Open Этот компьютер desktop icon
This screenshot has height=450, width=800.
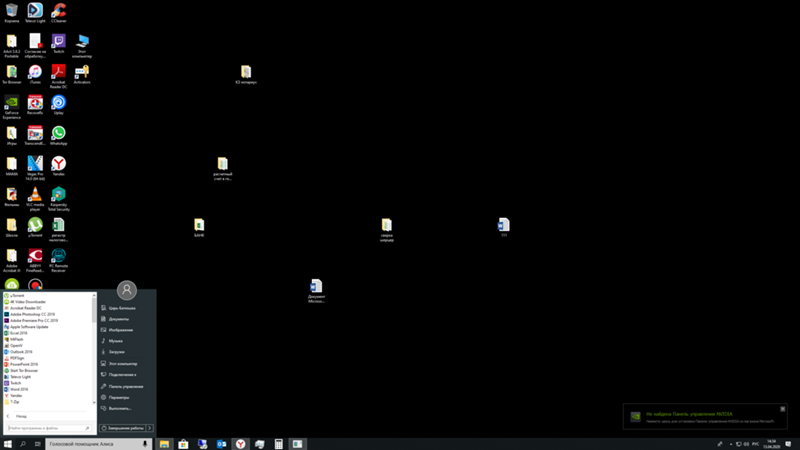click(82, 45)
